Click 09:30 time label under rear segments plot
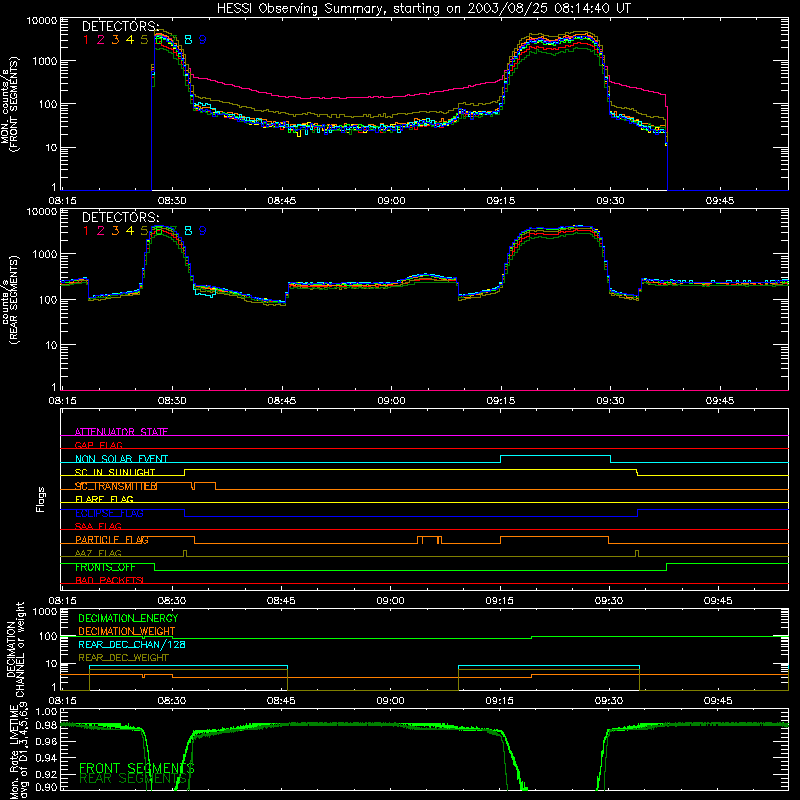The height and width of the screenshot is (800, 800). (x=610, y=401)
